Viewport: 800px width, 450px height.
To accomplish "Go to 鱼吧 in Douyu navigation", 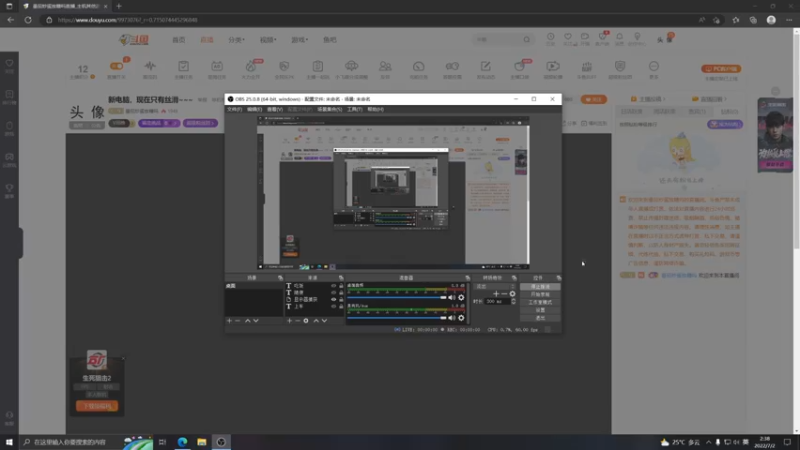I will click(x=330, y=40).
